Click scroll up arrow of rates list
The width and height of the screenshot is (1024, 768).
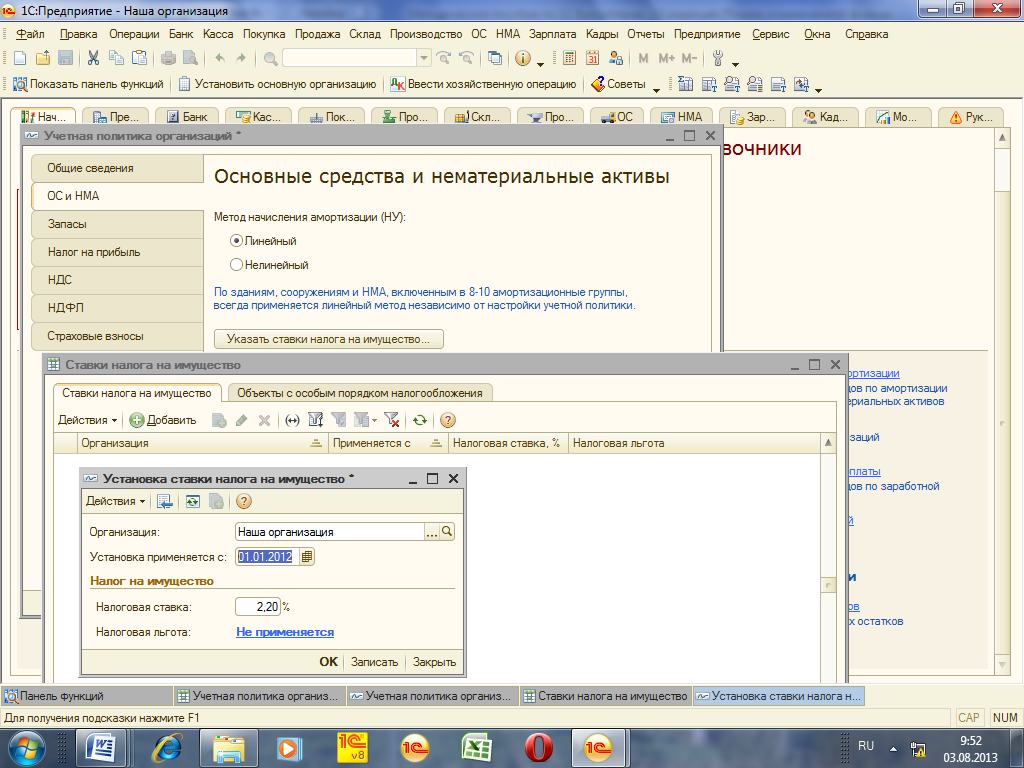tap(828, 443)
